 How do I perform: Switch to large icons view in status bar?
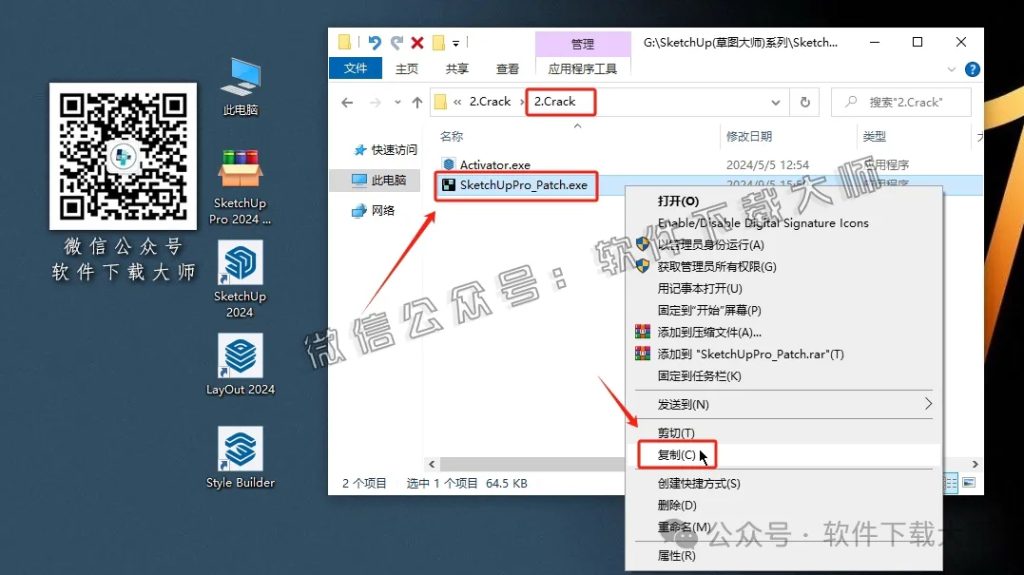(x=968, y=483)
